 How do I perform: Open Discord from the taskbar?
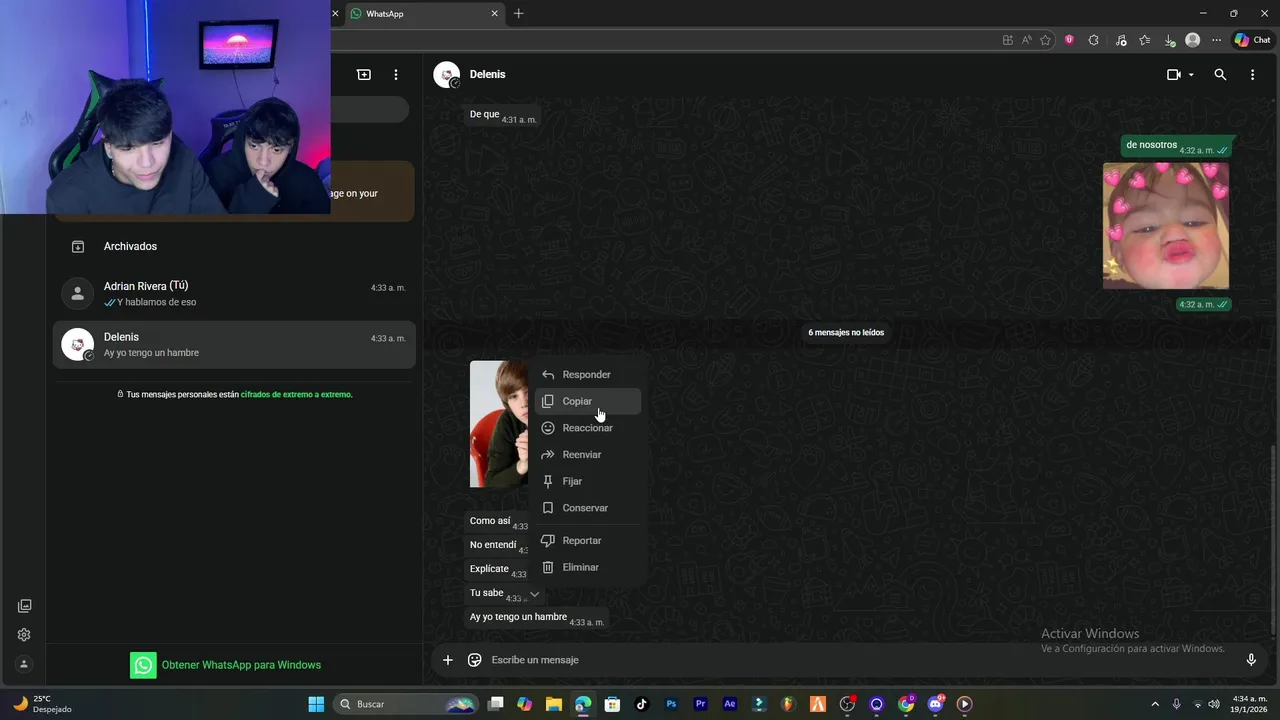click(935, 704)
